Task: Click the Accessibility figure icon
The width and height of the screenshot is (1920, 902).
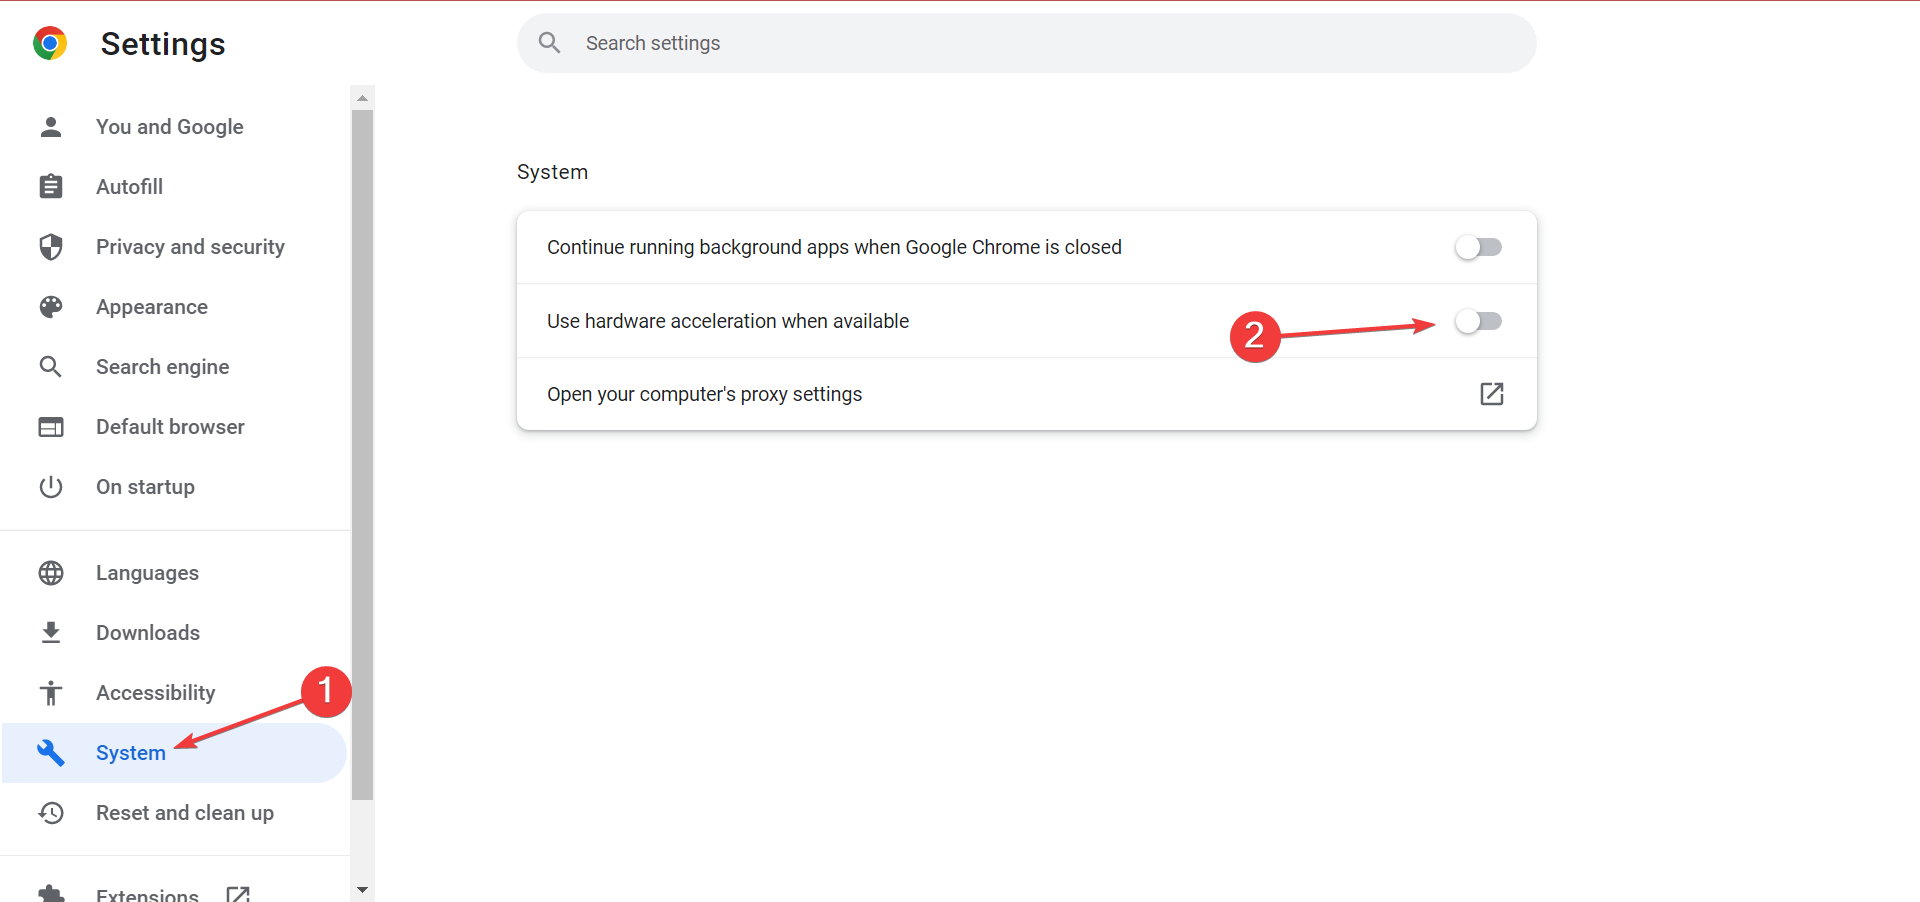Action: (x=51, y=693)
